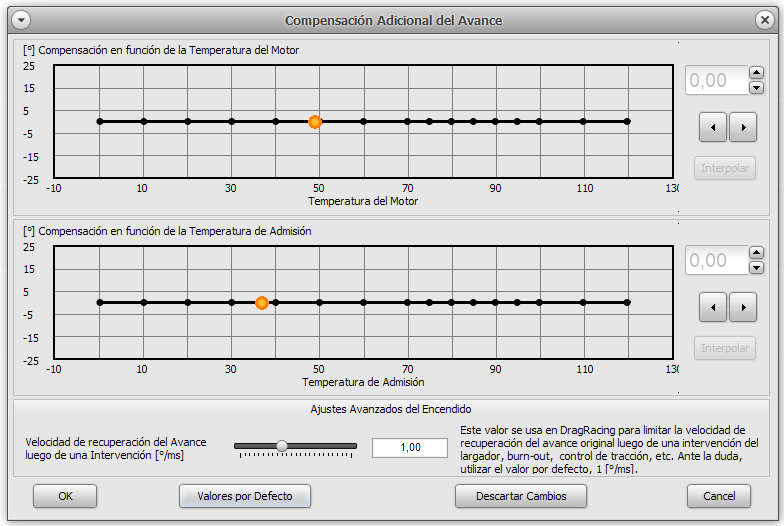Increase the motor temperature compensation value
The image size is (784, 526).
tap(756, 73)
